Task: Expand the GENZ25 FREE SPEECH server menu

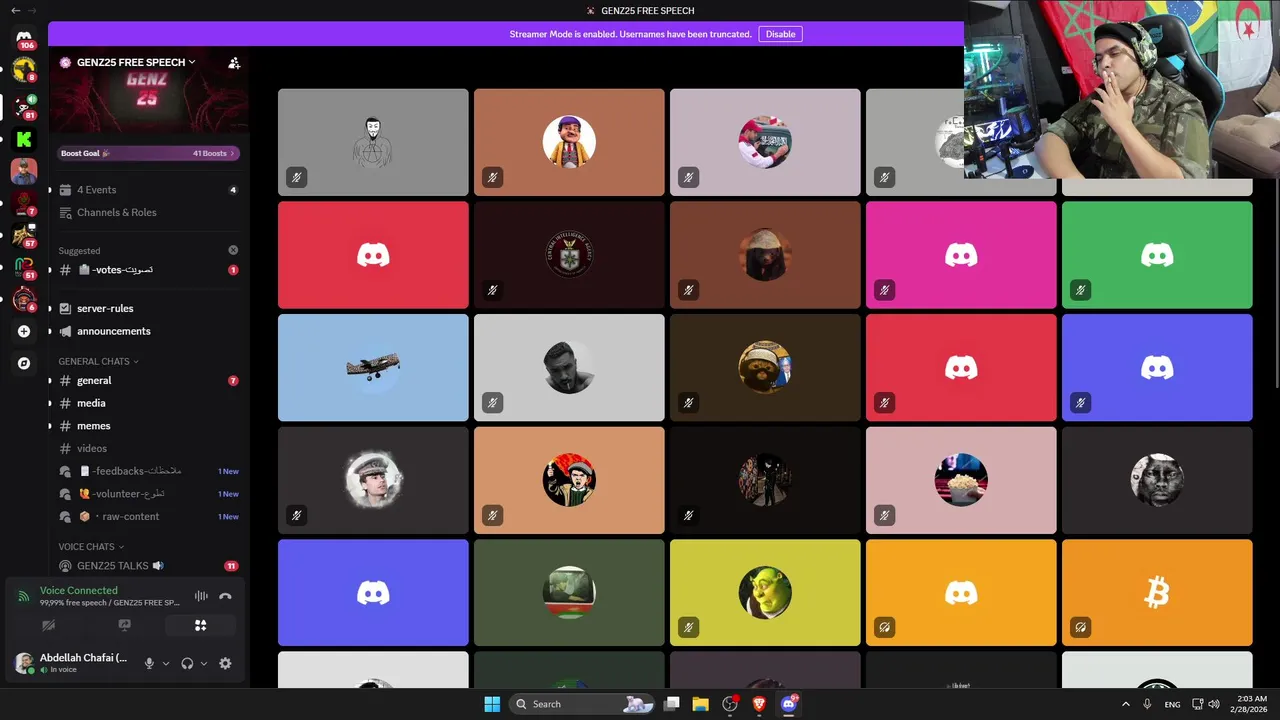Action: tap(136, 62)
